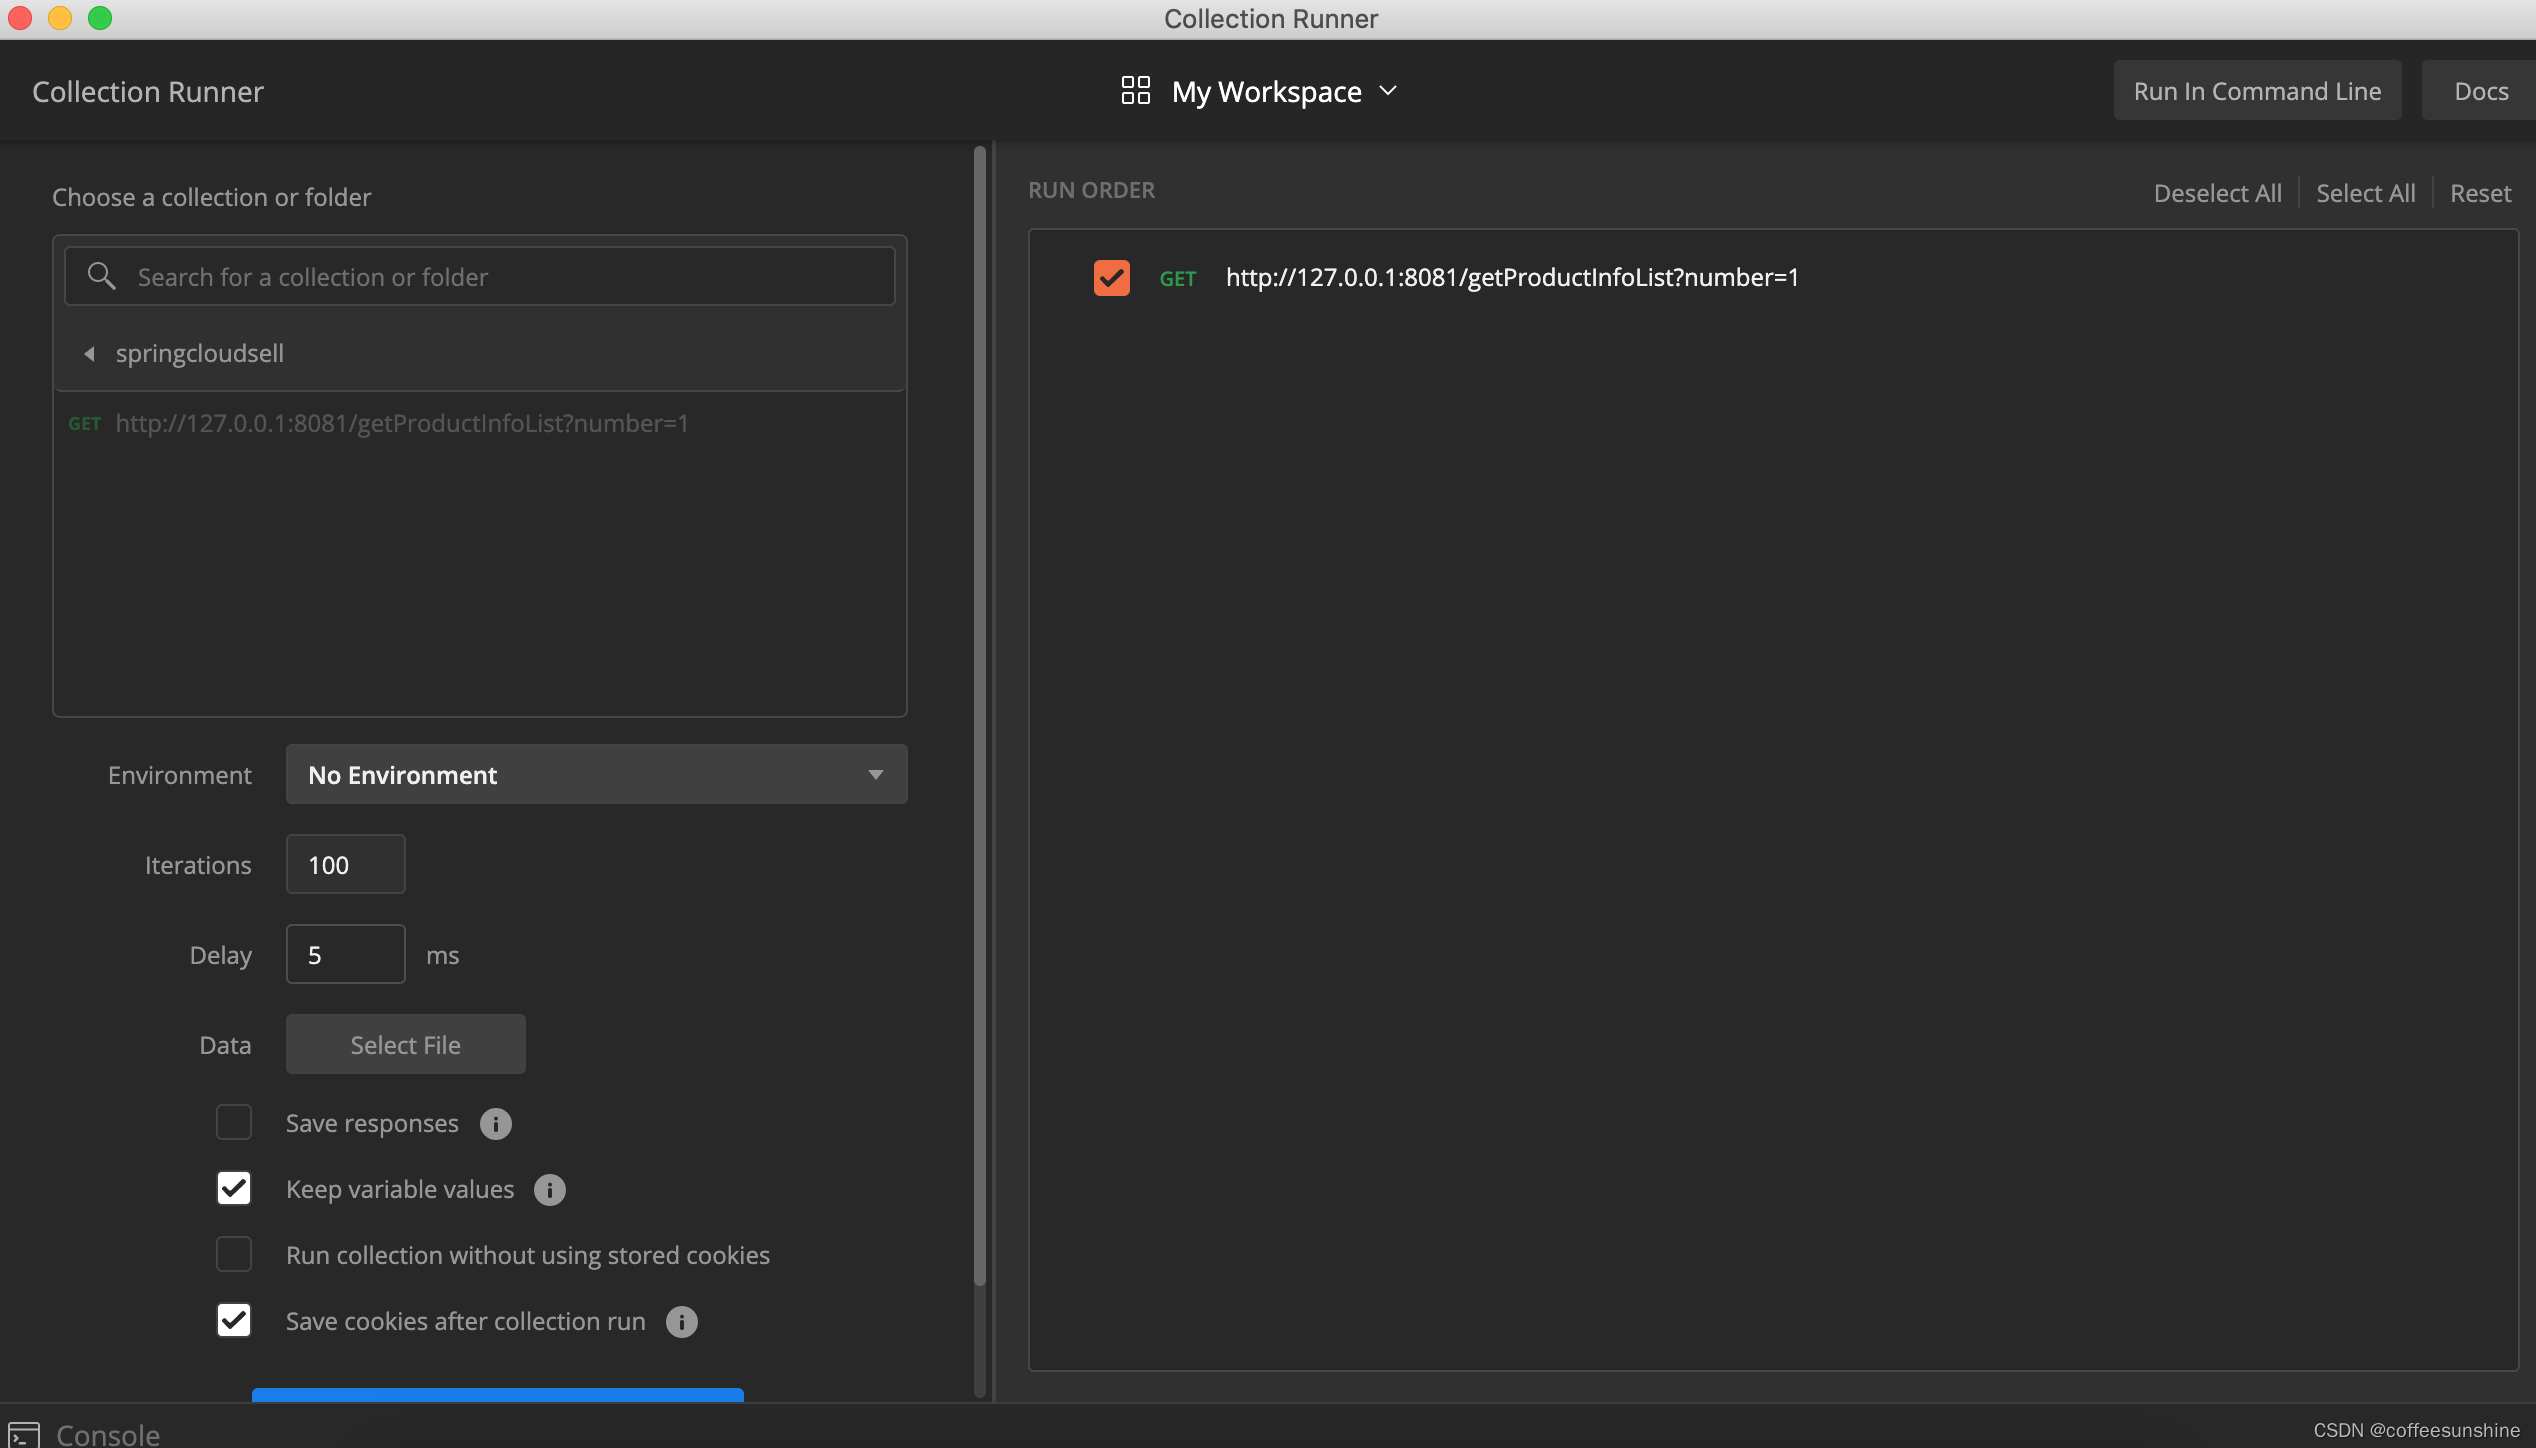Click Select File for data
The width and height of the screenshot is (2536, 1448).
405,1044
